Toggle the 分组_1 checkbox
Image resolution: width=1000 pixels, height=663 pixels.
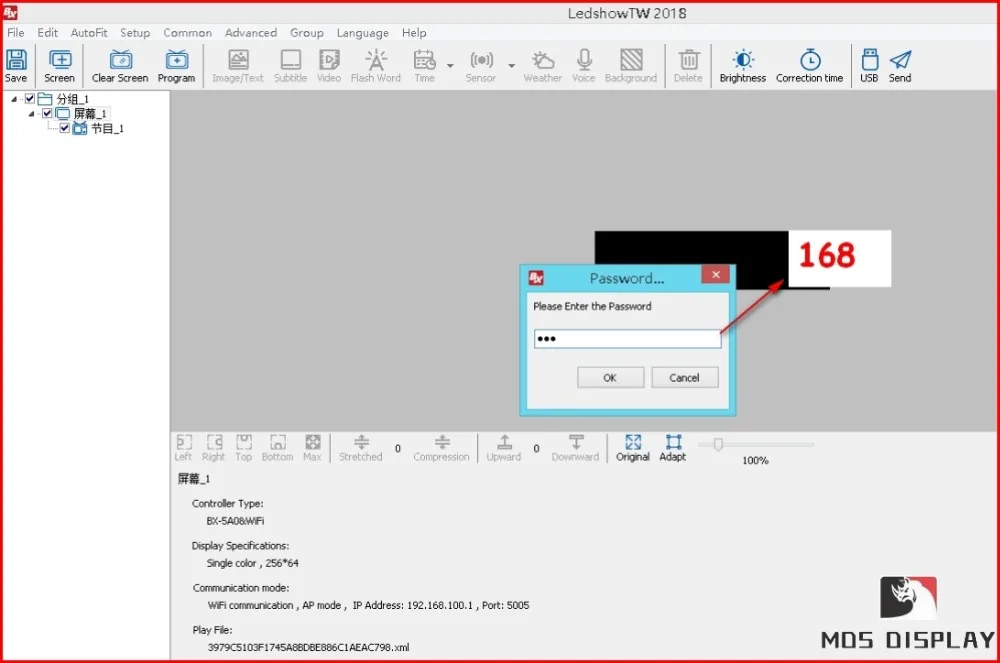point(29,98)
